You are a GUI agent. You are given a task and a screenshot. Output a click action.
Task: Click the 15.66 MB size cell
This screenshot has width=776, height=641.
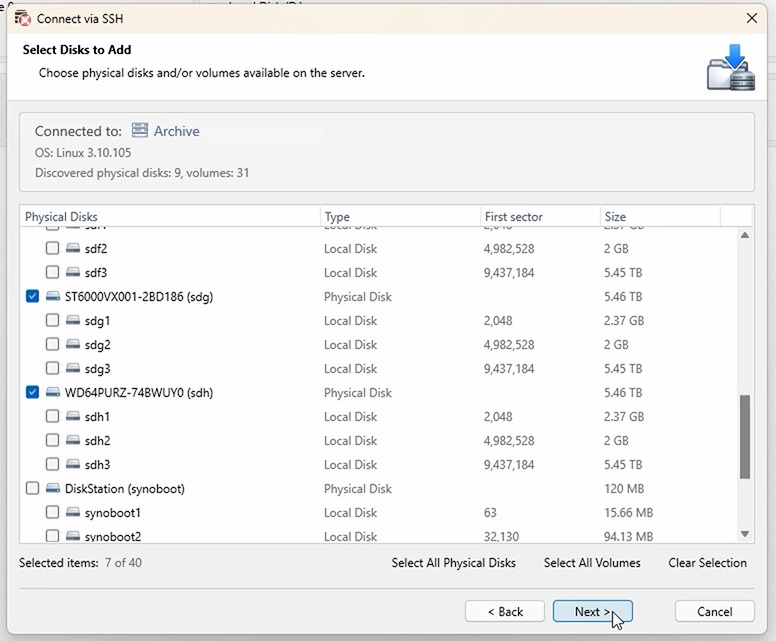tap(629, 512)
